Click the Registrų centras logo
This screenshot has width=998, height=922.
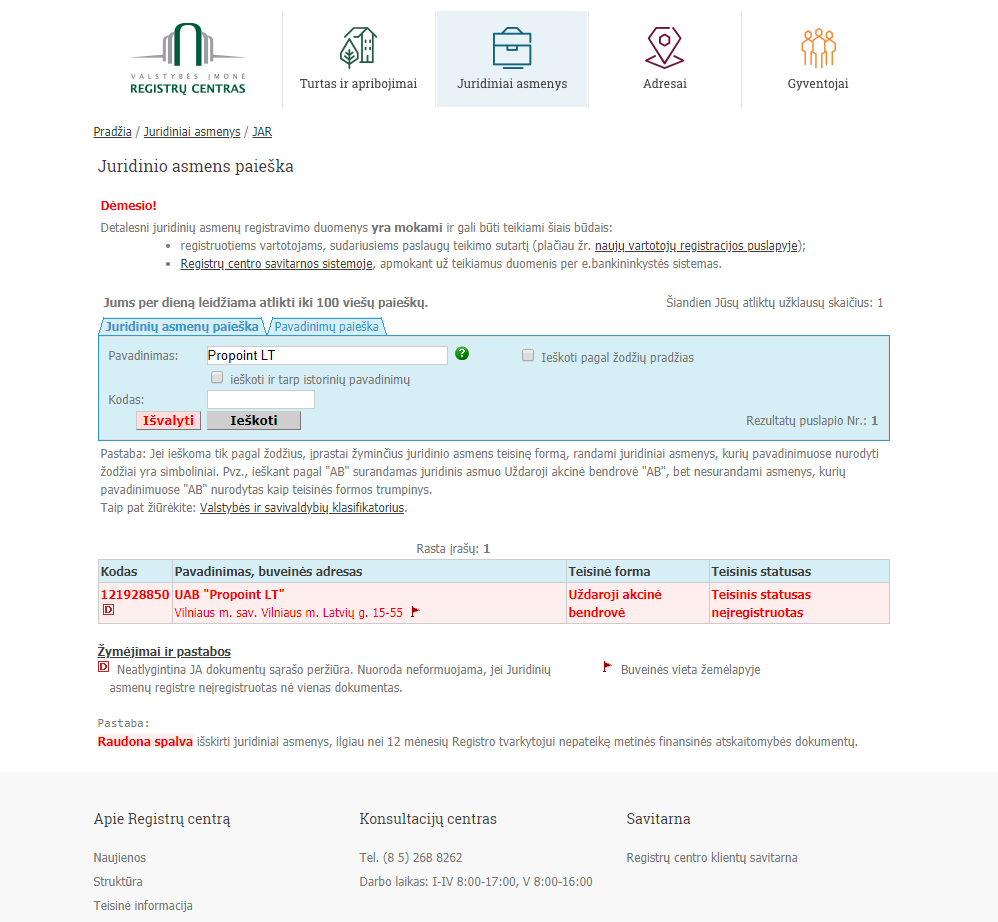tap(187, 59)
